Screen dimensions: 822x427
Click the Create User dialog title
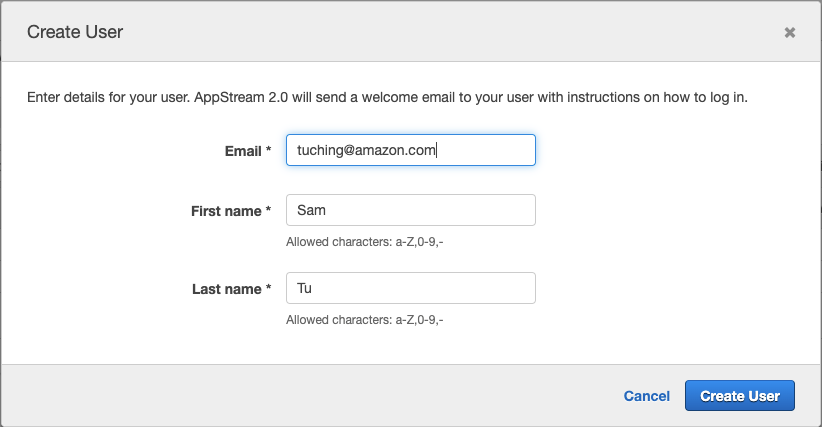click(75, 32)
